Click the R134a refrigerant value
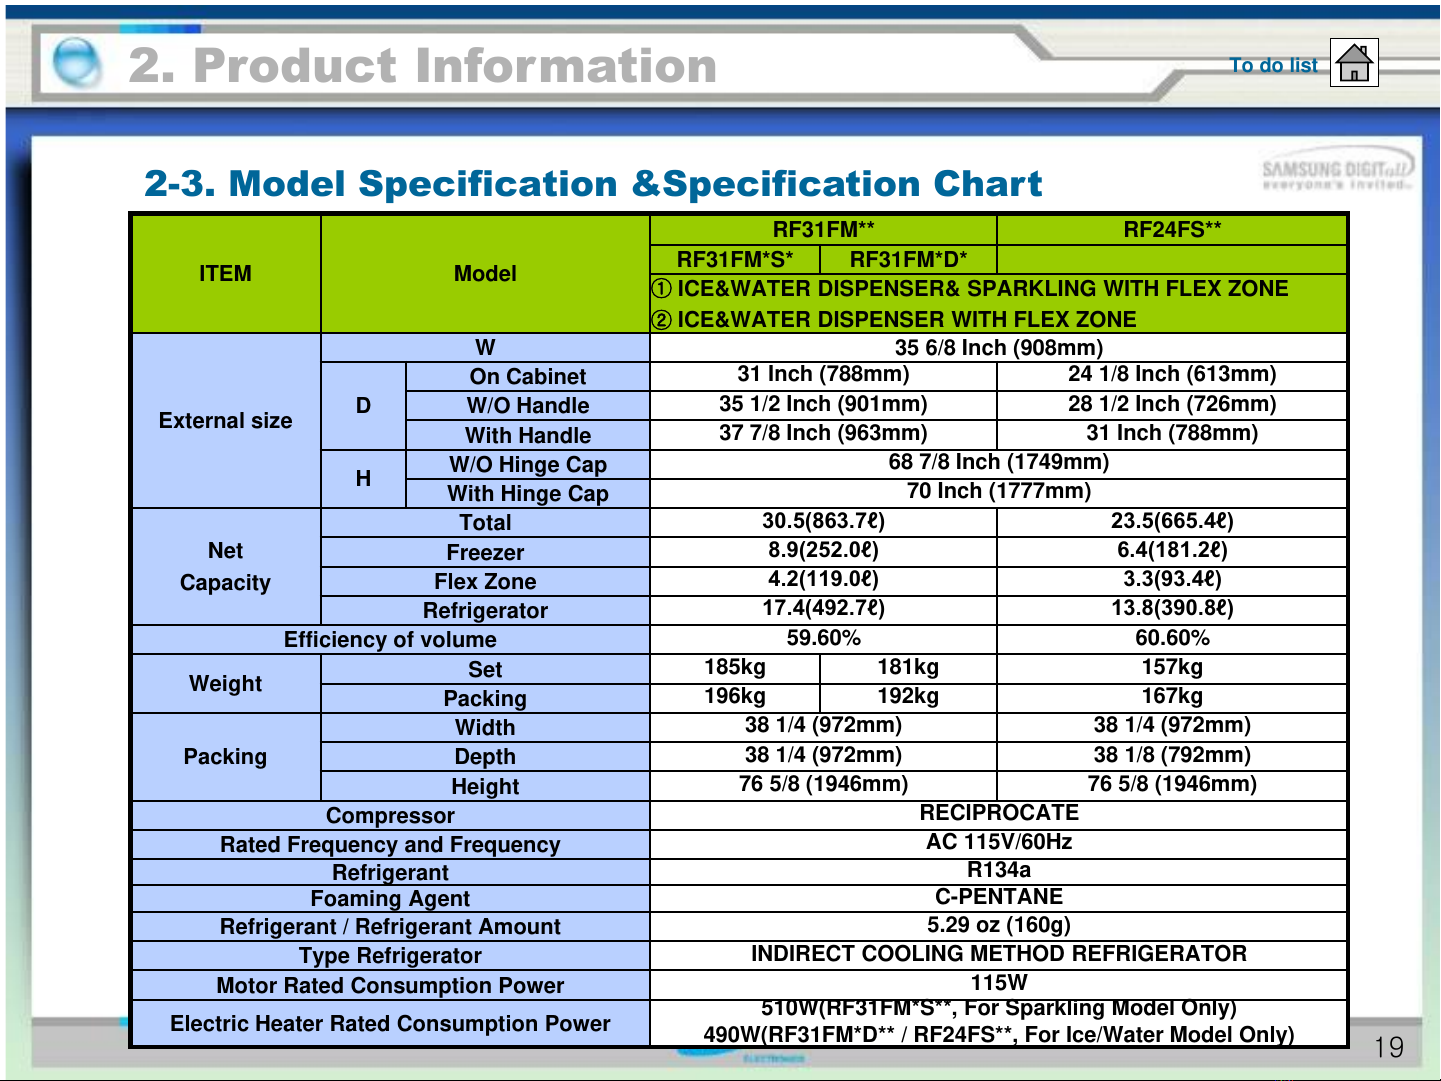The width and height of the screenshot is (1441, 1081). point(999,870)
